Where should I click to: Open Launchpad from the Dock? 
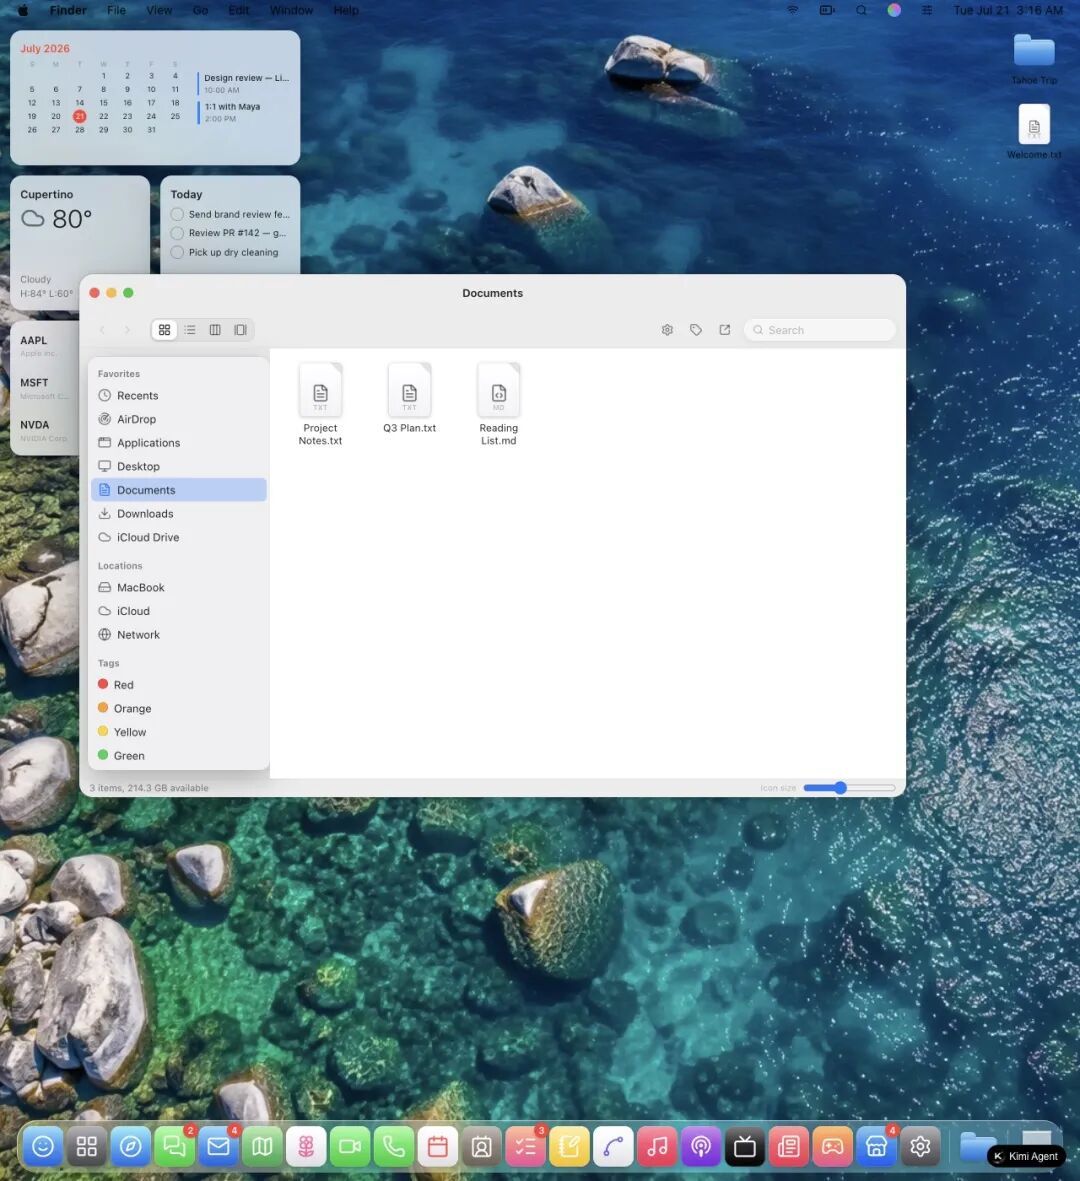click(87, 1146)
